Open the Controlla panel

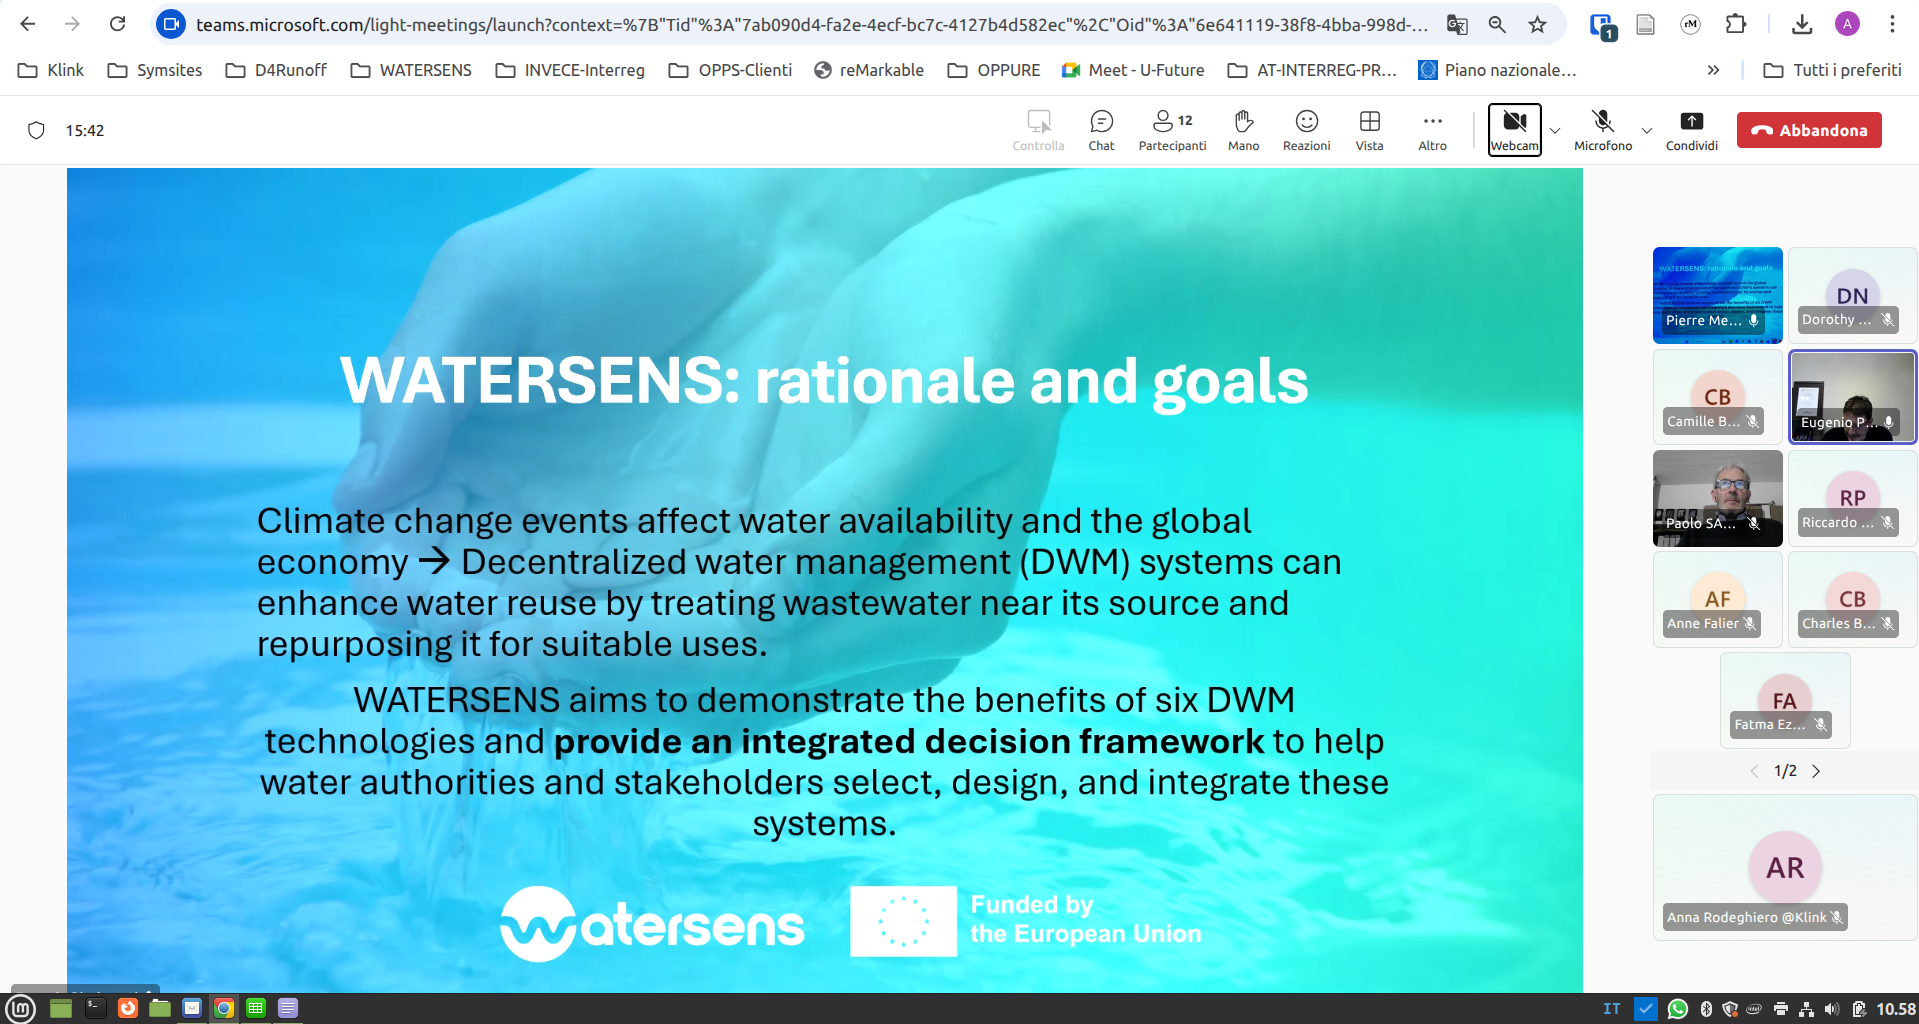pyautogui.click(x=1038, y=130)
